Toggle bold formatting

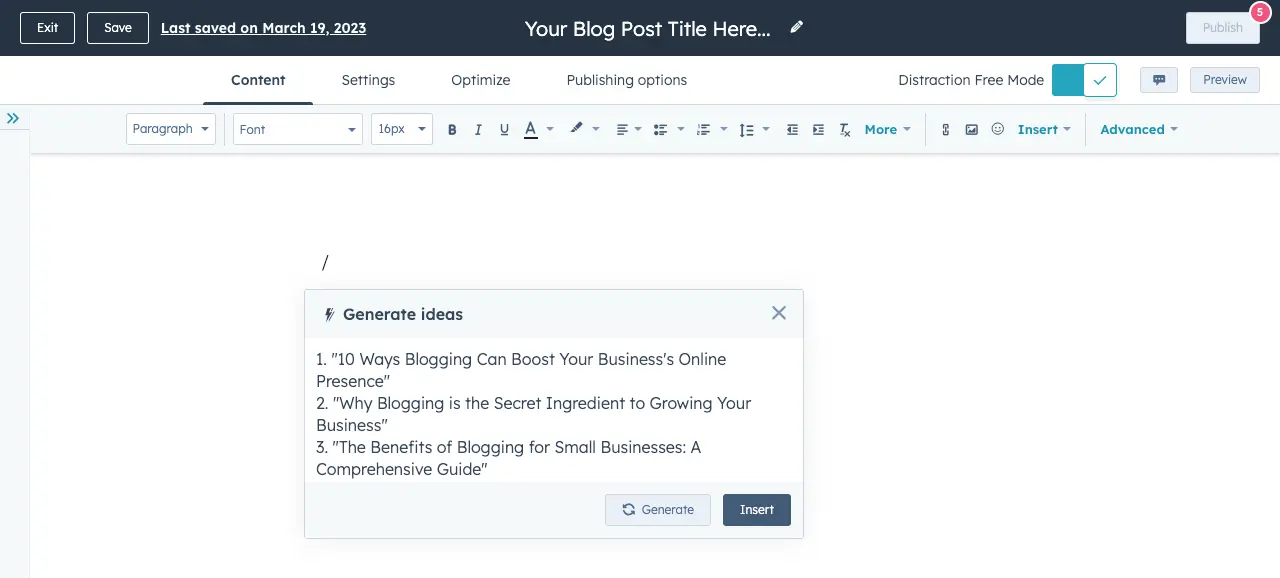pos(452,129)
